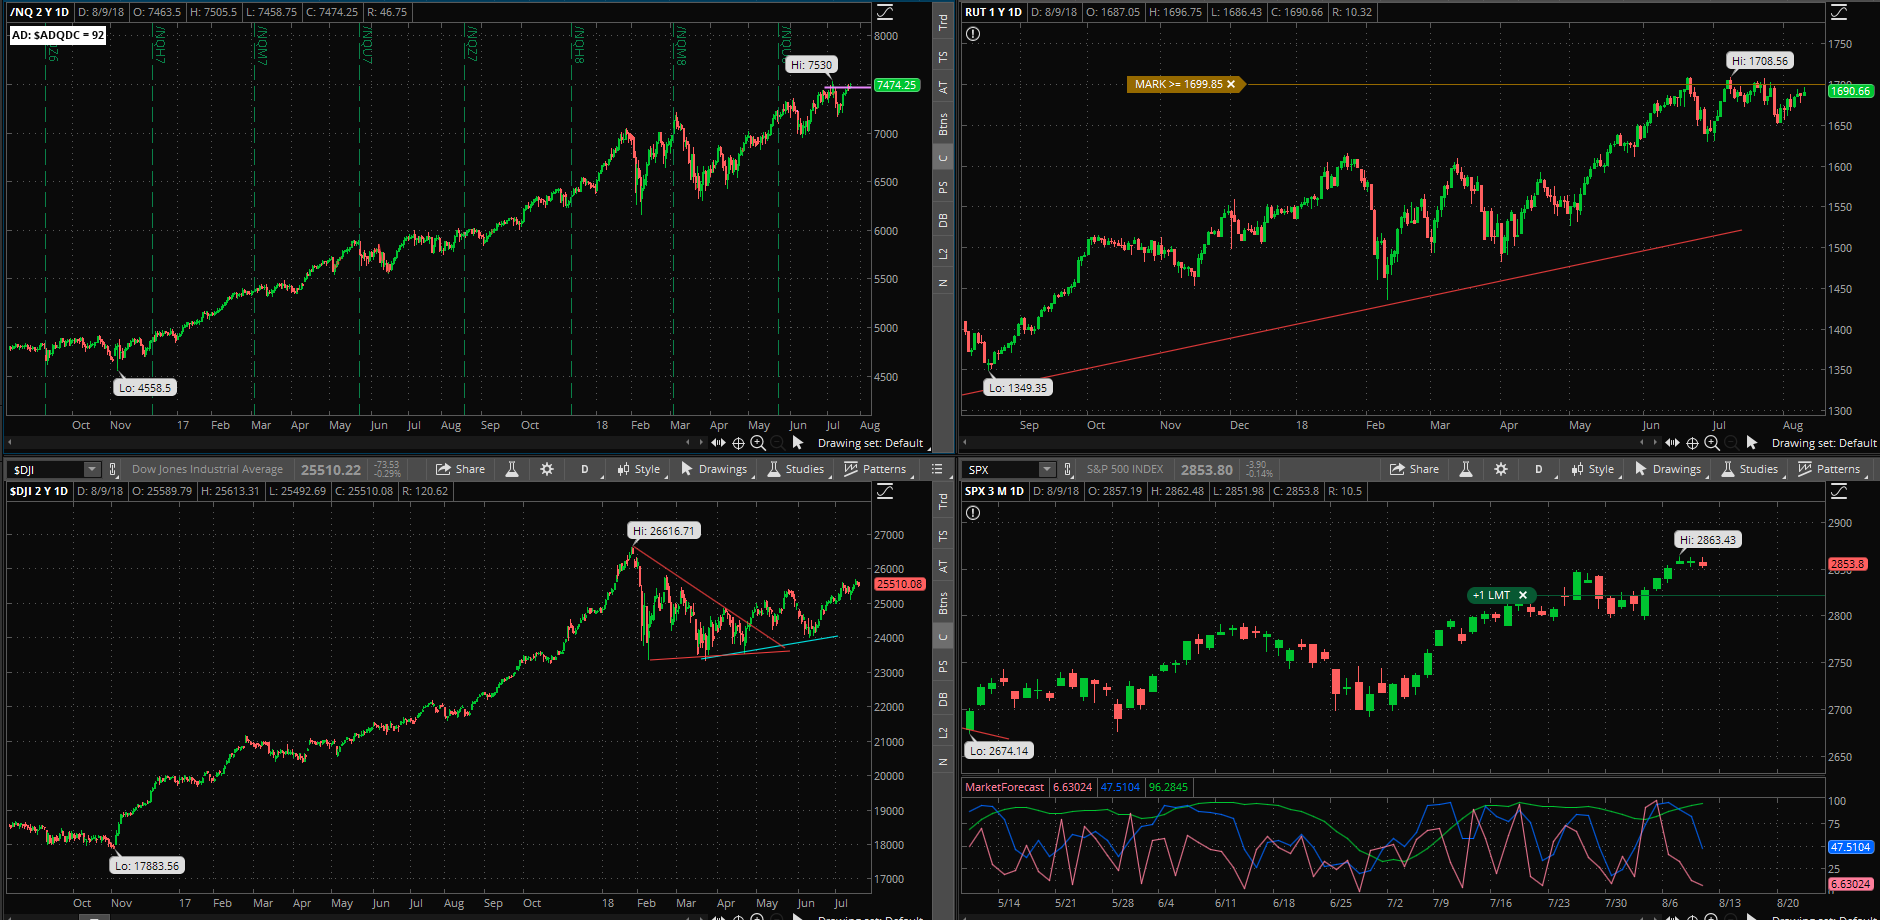
Task: Remove the MARK >= 1699.85 alert line
Action: point(1231,84)
